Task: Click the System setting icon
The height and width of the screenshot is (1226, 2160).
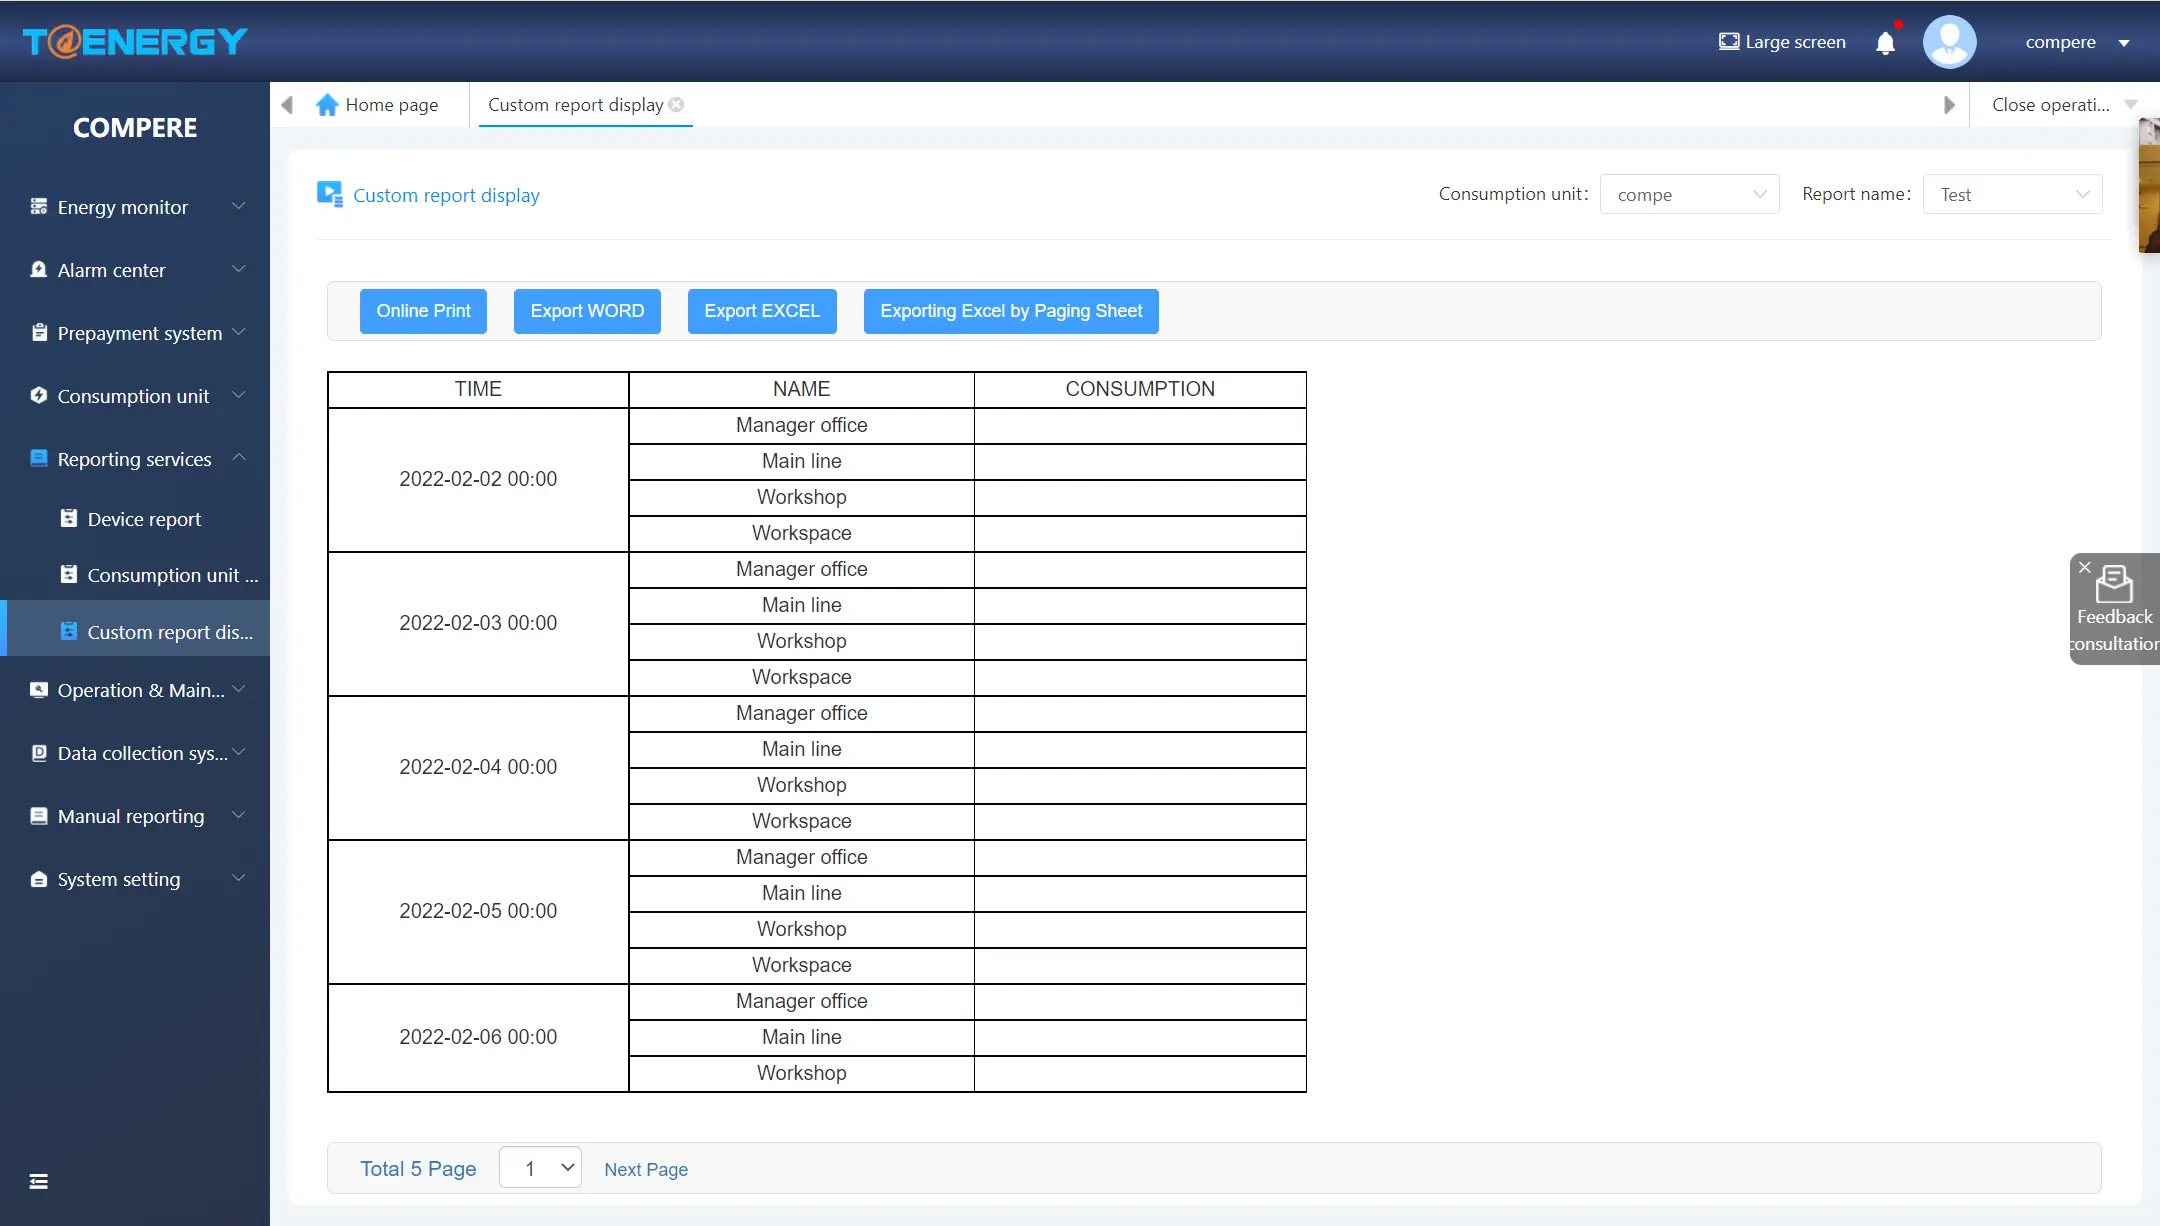Action: click(x=38, y=879)
